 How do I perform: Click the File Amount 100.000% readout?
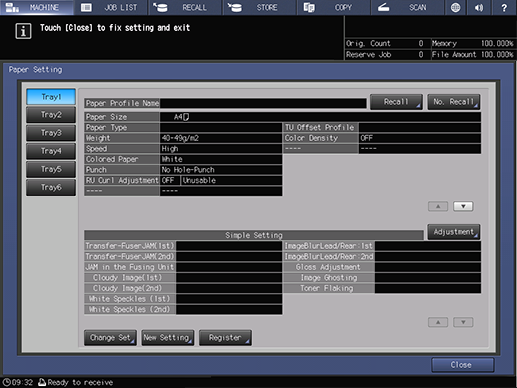pyautogui.click(x=473, y=55)
